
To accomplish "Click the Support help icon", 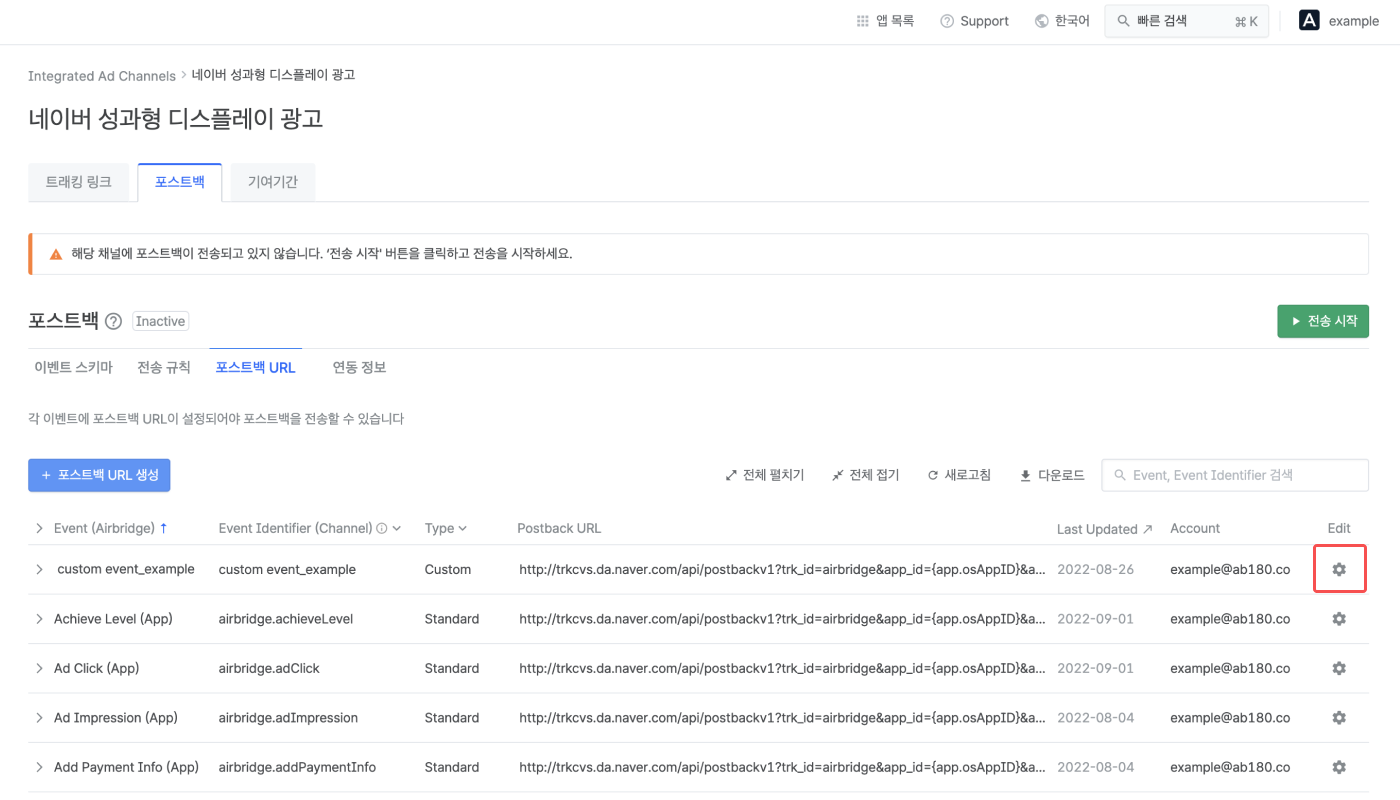I will coord(947,21).
